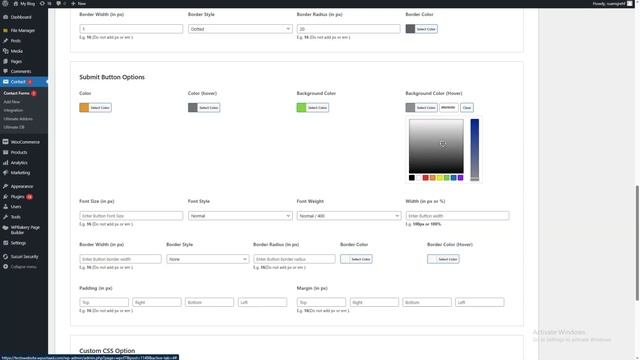Click inside the grayscale saturation picker square
The width and height of the screenshot is (640, 360).
[436, 146]
